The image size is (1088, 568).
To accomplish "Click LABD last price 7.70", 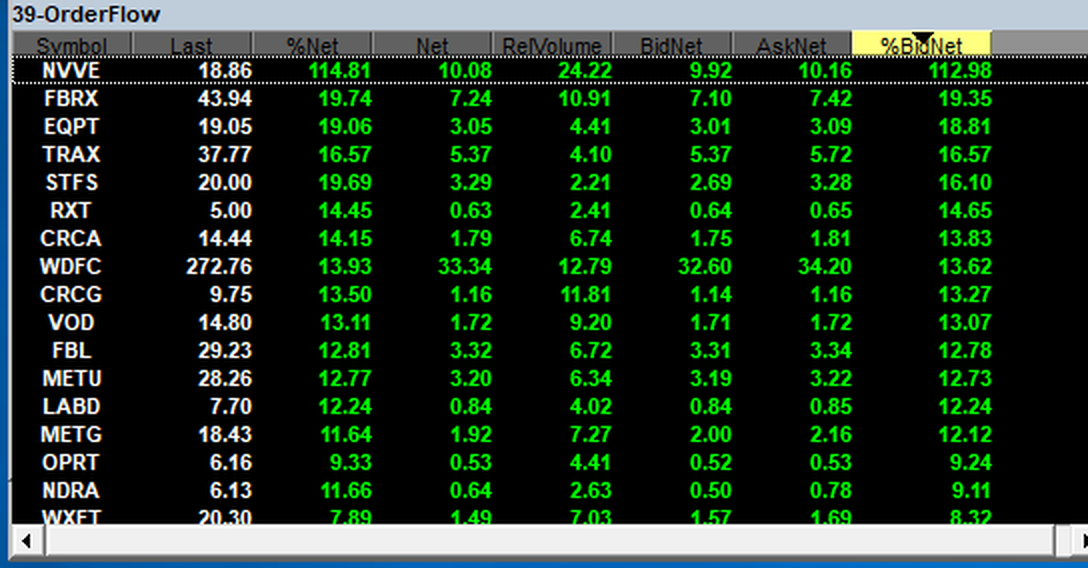I will pyautogui.click(x=230, y=406).
